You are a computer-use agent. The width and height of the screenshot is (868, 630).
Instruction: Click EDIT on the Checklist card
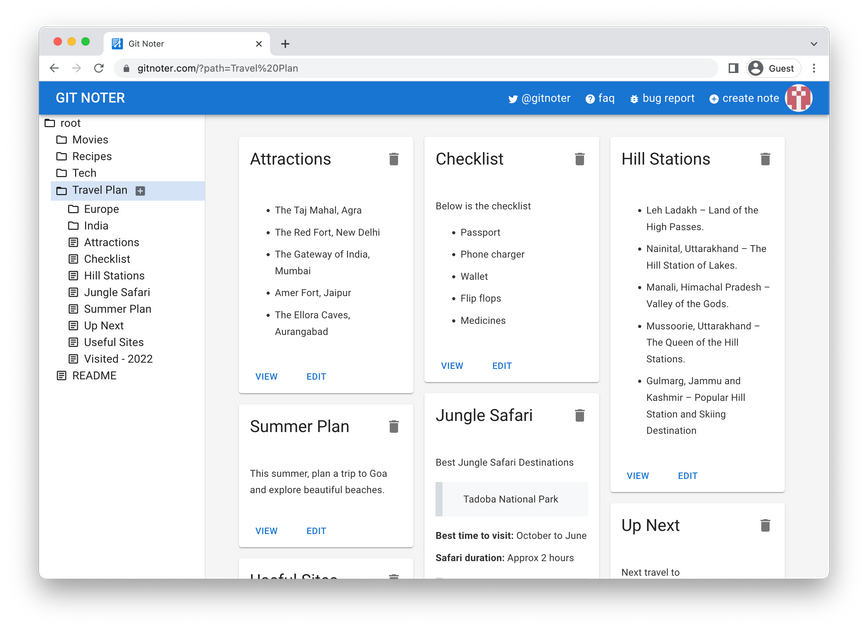pos(502,366)
